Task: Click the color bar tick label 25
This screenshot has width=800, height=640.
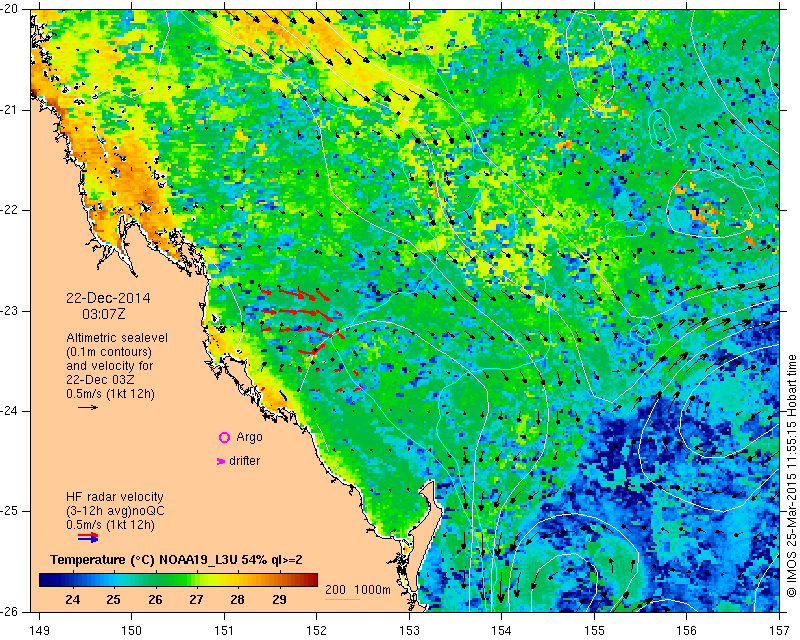Action: pos(114,600)
